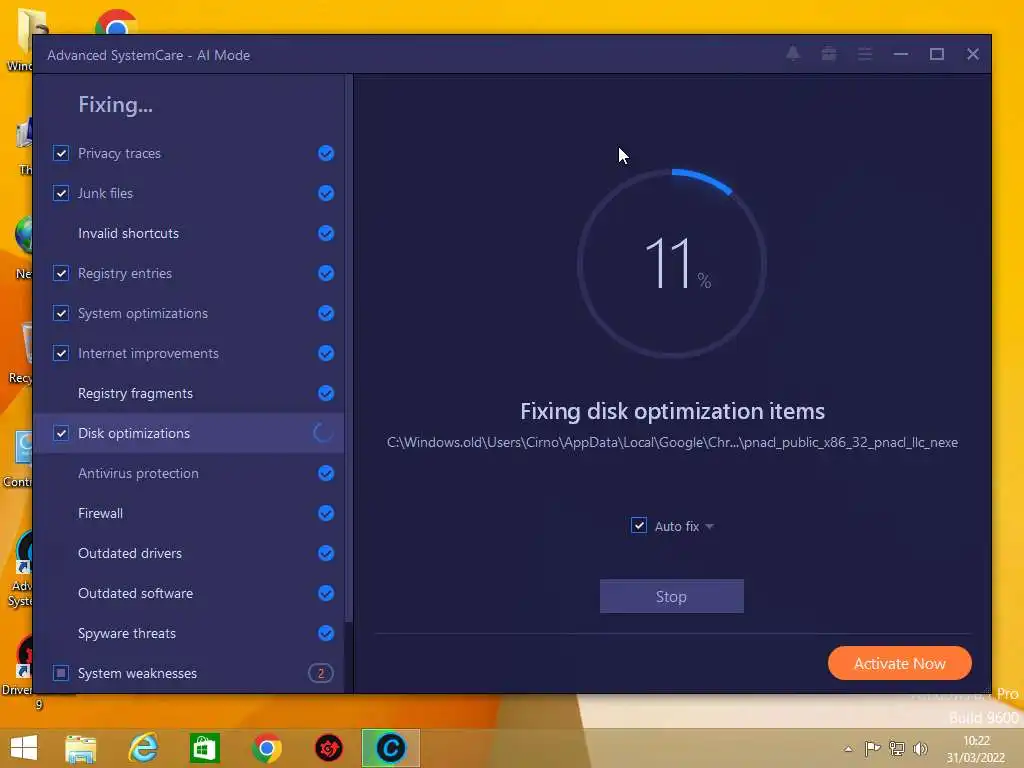The image size is (1024, 768).
Task: Click the left panel vertical scrollbar
Action: [349, 346]
